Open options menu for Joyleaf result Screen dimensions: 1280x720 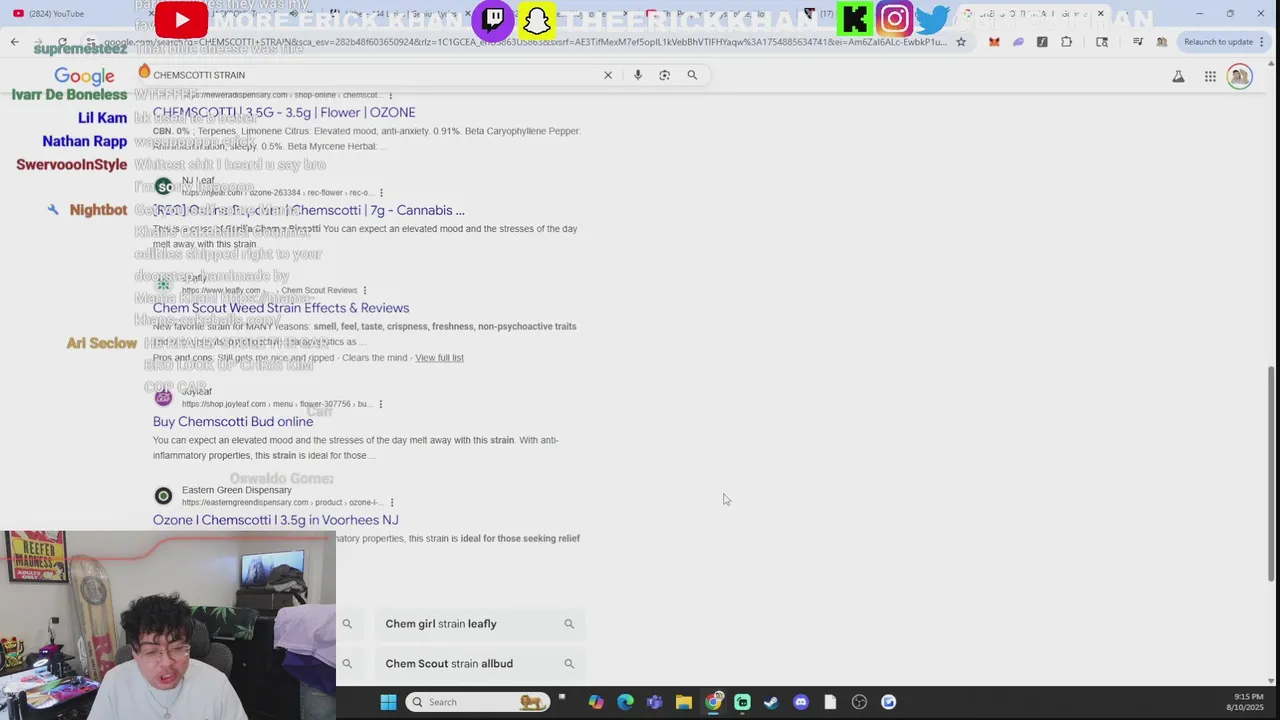[381, 404]
